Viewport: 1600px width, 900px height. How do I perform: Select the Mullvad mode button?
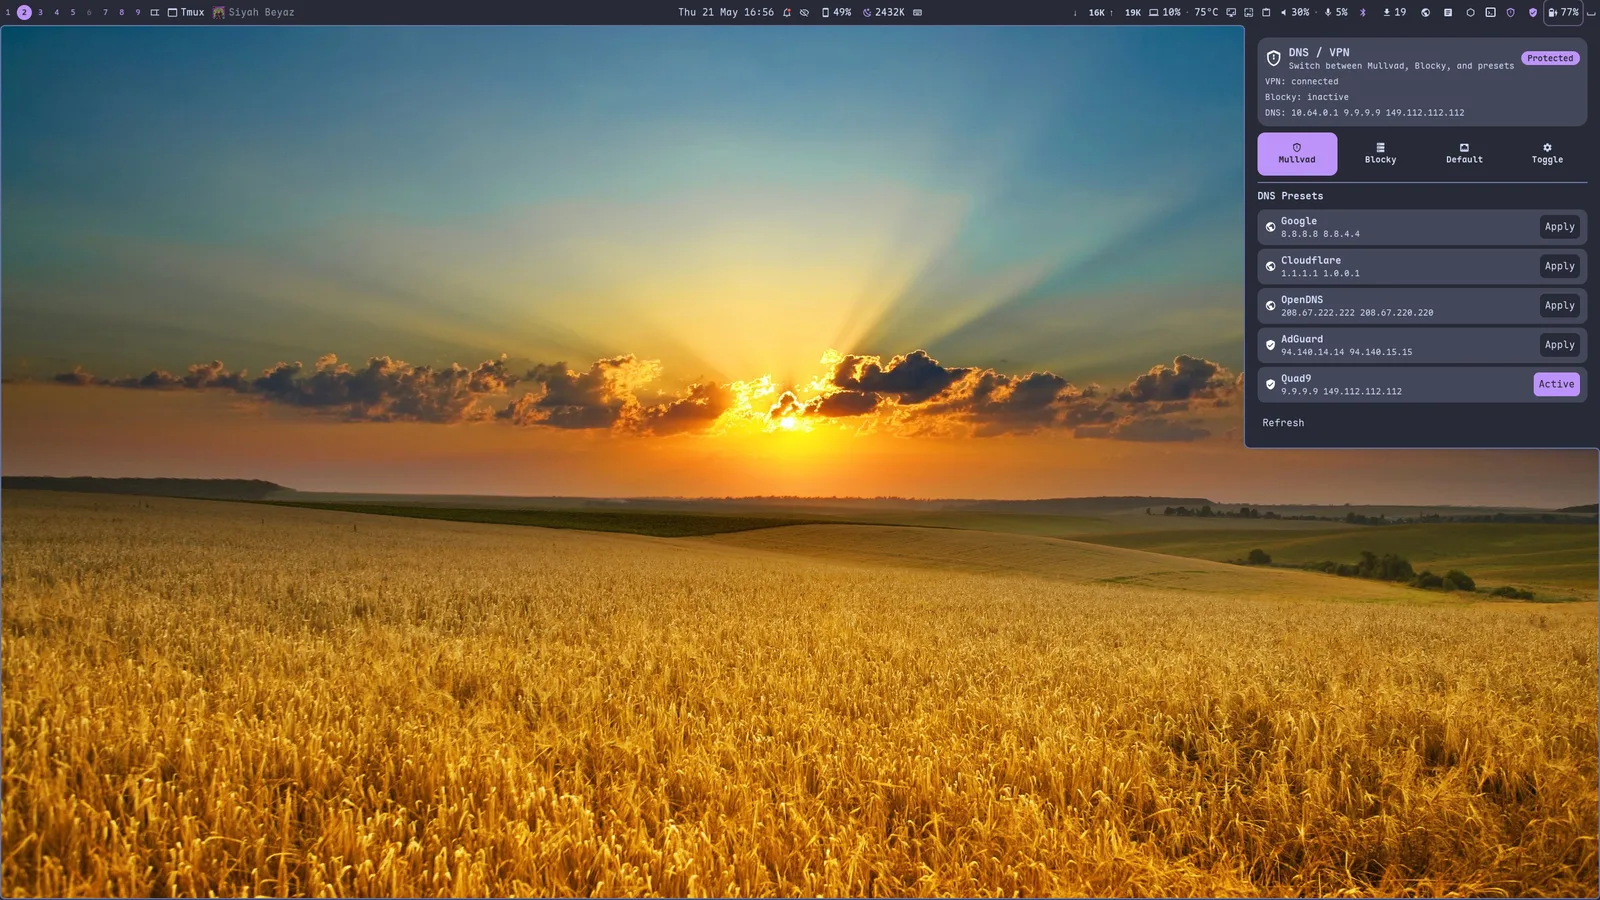click(x=1297, y=153)
